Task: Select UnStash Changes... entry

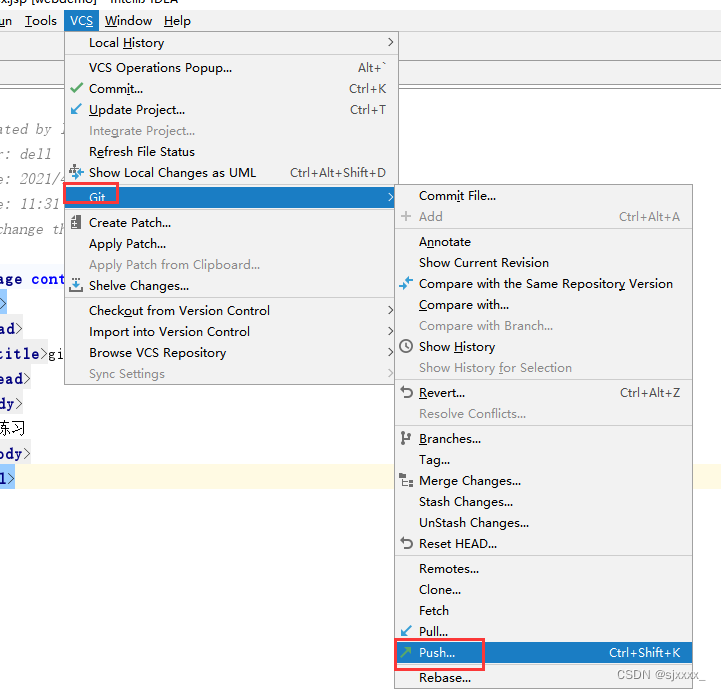Action: (x=544, y=523)
